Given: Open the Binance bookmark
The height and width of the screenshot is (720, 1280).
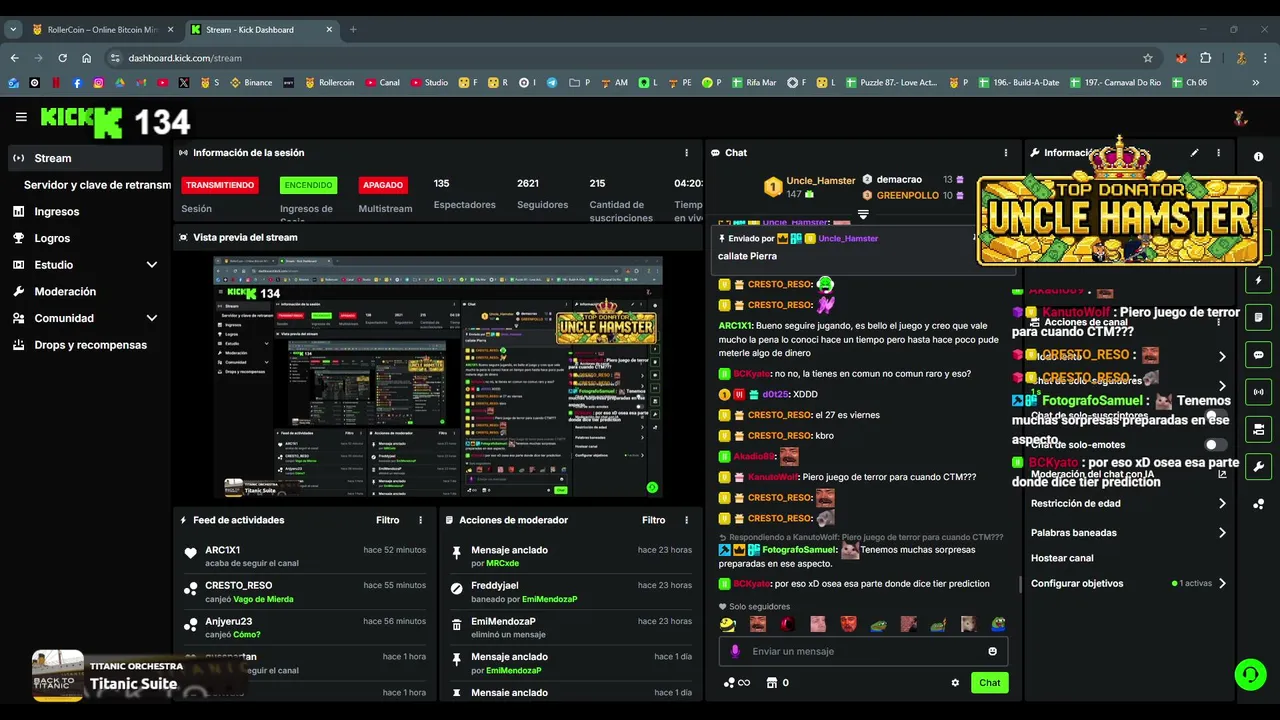Looking at the screenshot, I should tap(251, 83).
